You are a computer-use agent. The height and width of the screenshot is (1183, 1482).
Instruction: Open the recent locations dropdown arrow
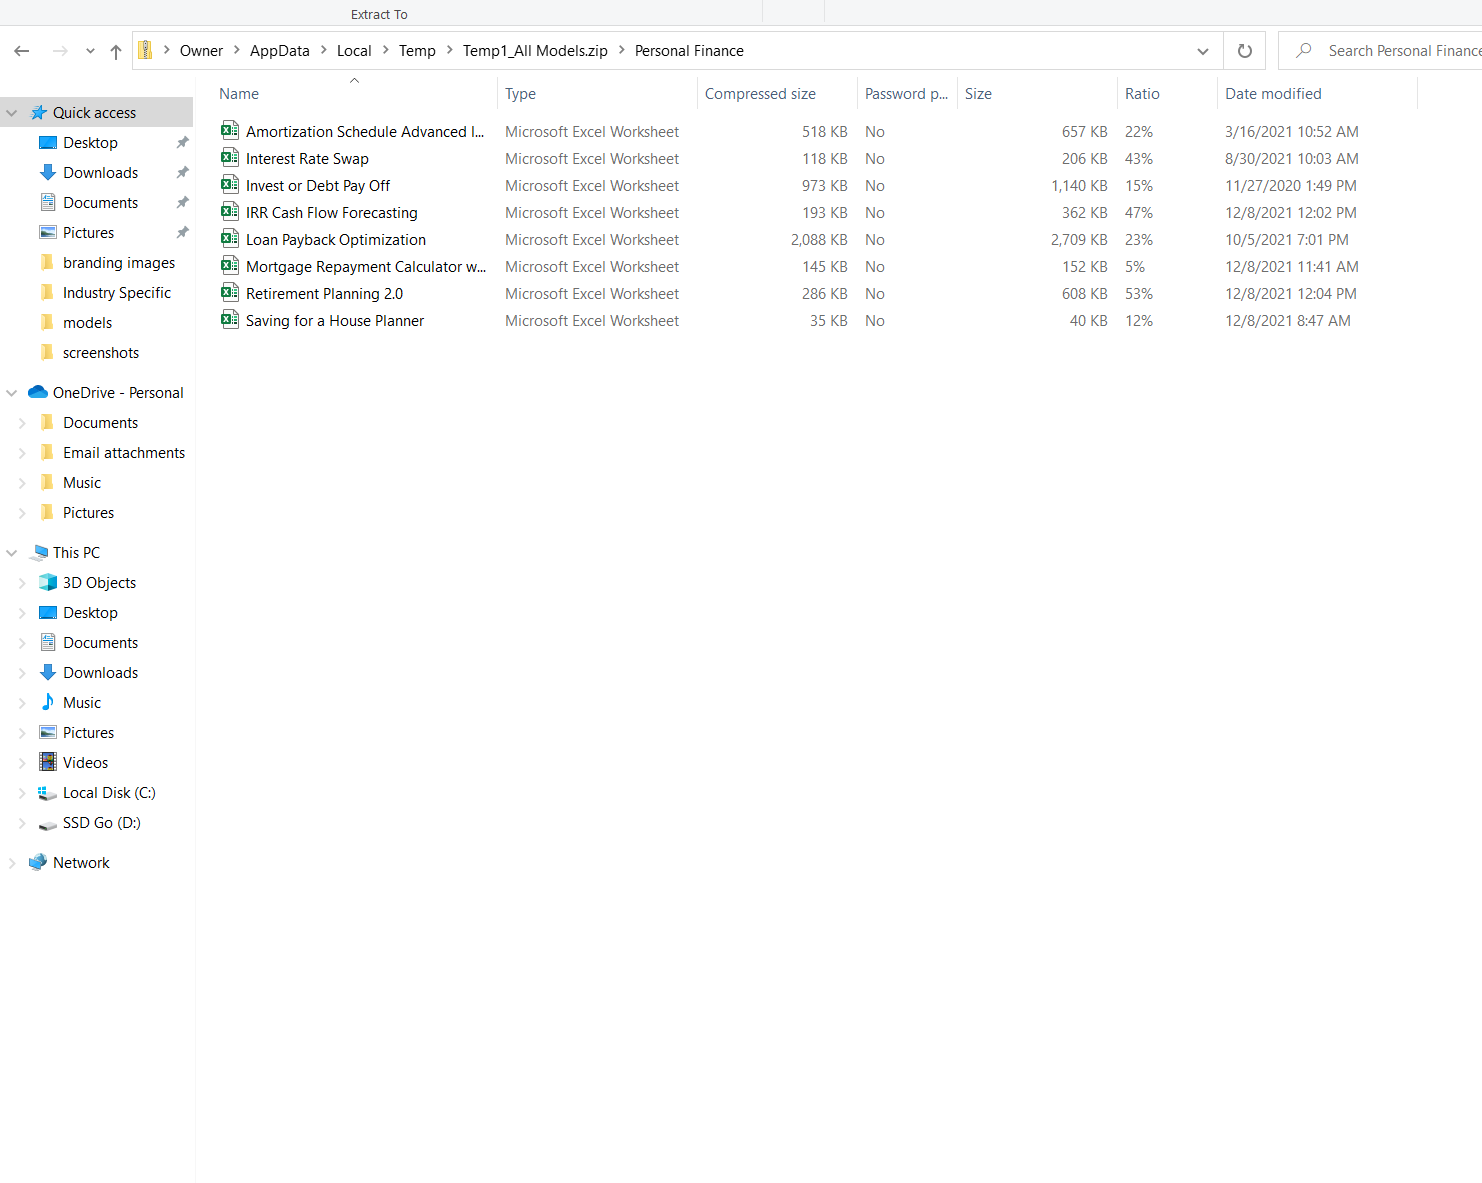click(90, 51)
